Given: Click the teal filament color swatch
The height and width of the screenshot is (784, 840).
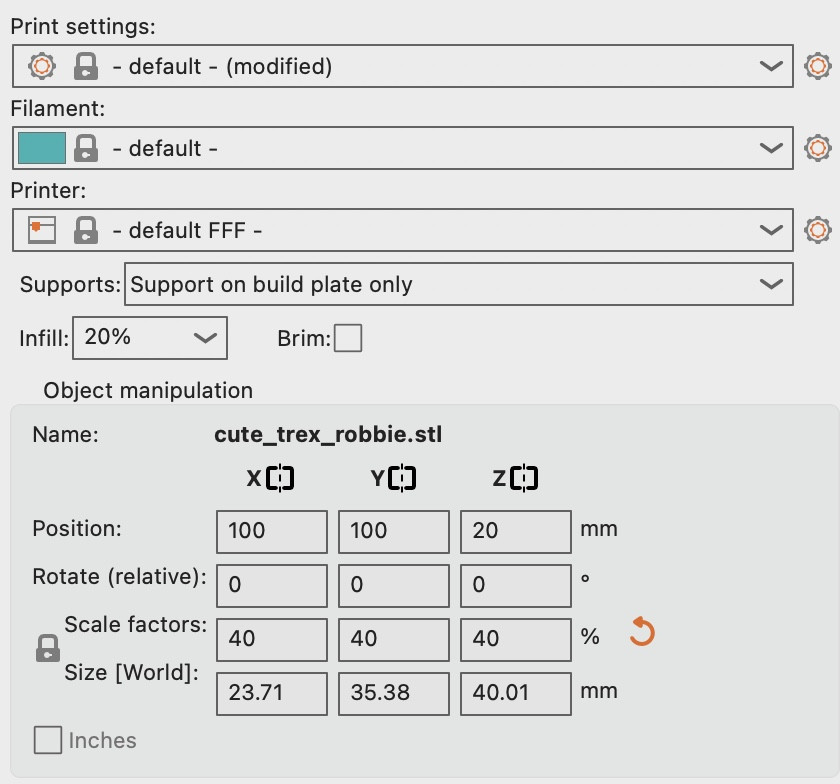Looking at the screenshot, I should point(42,148).
